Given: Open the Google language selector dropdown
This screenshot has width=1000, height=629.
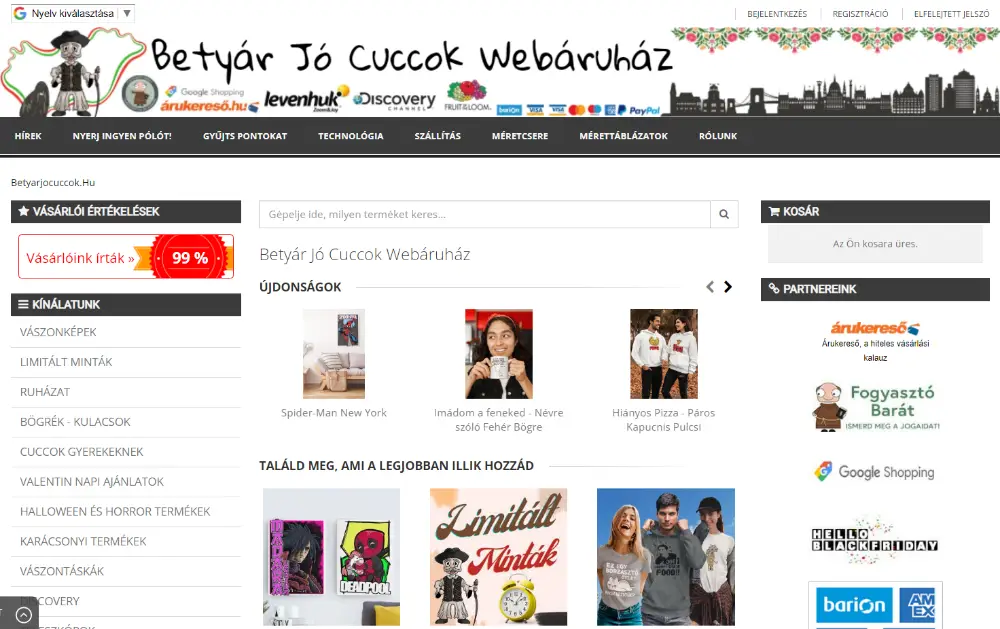Looking at the screenshot, I should point(73,14).
